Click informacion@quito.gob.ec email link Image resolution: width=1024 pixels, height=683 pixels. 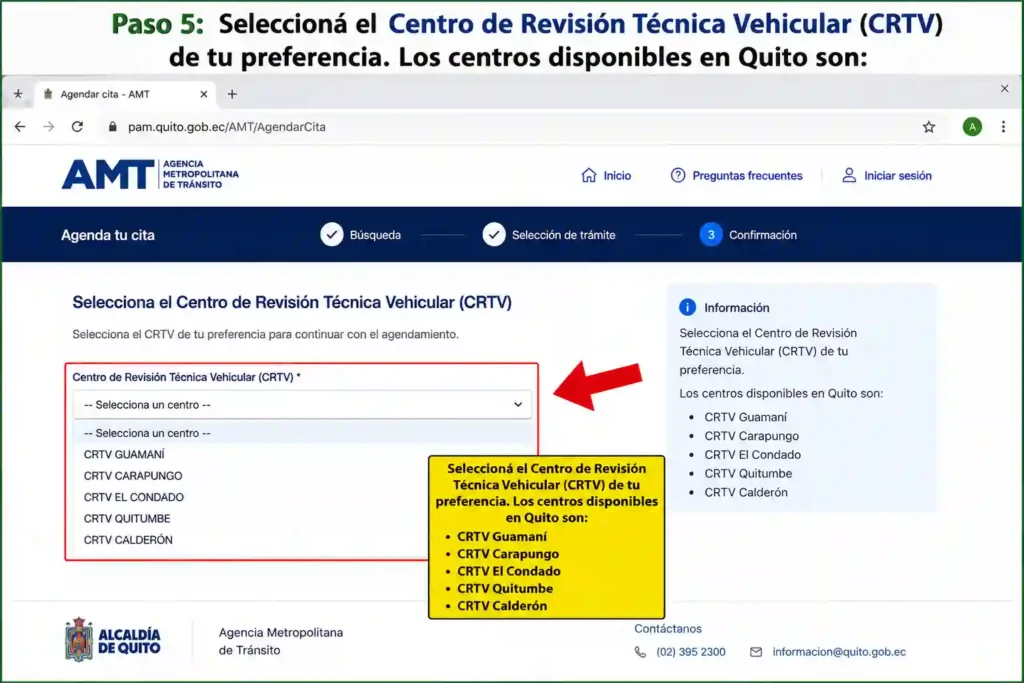point(839,652)
